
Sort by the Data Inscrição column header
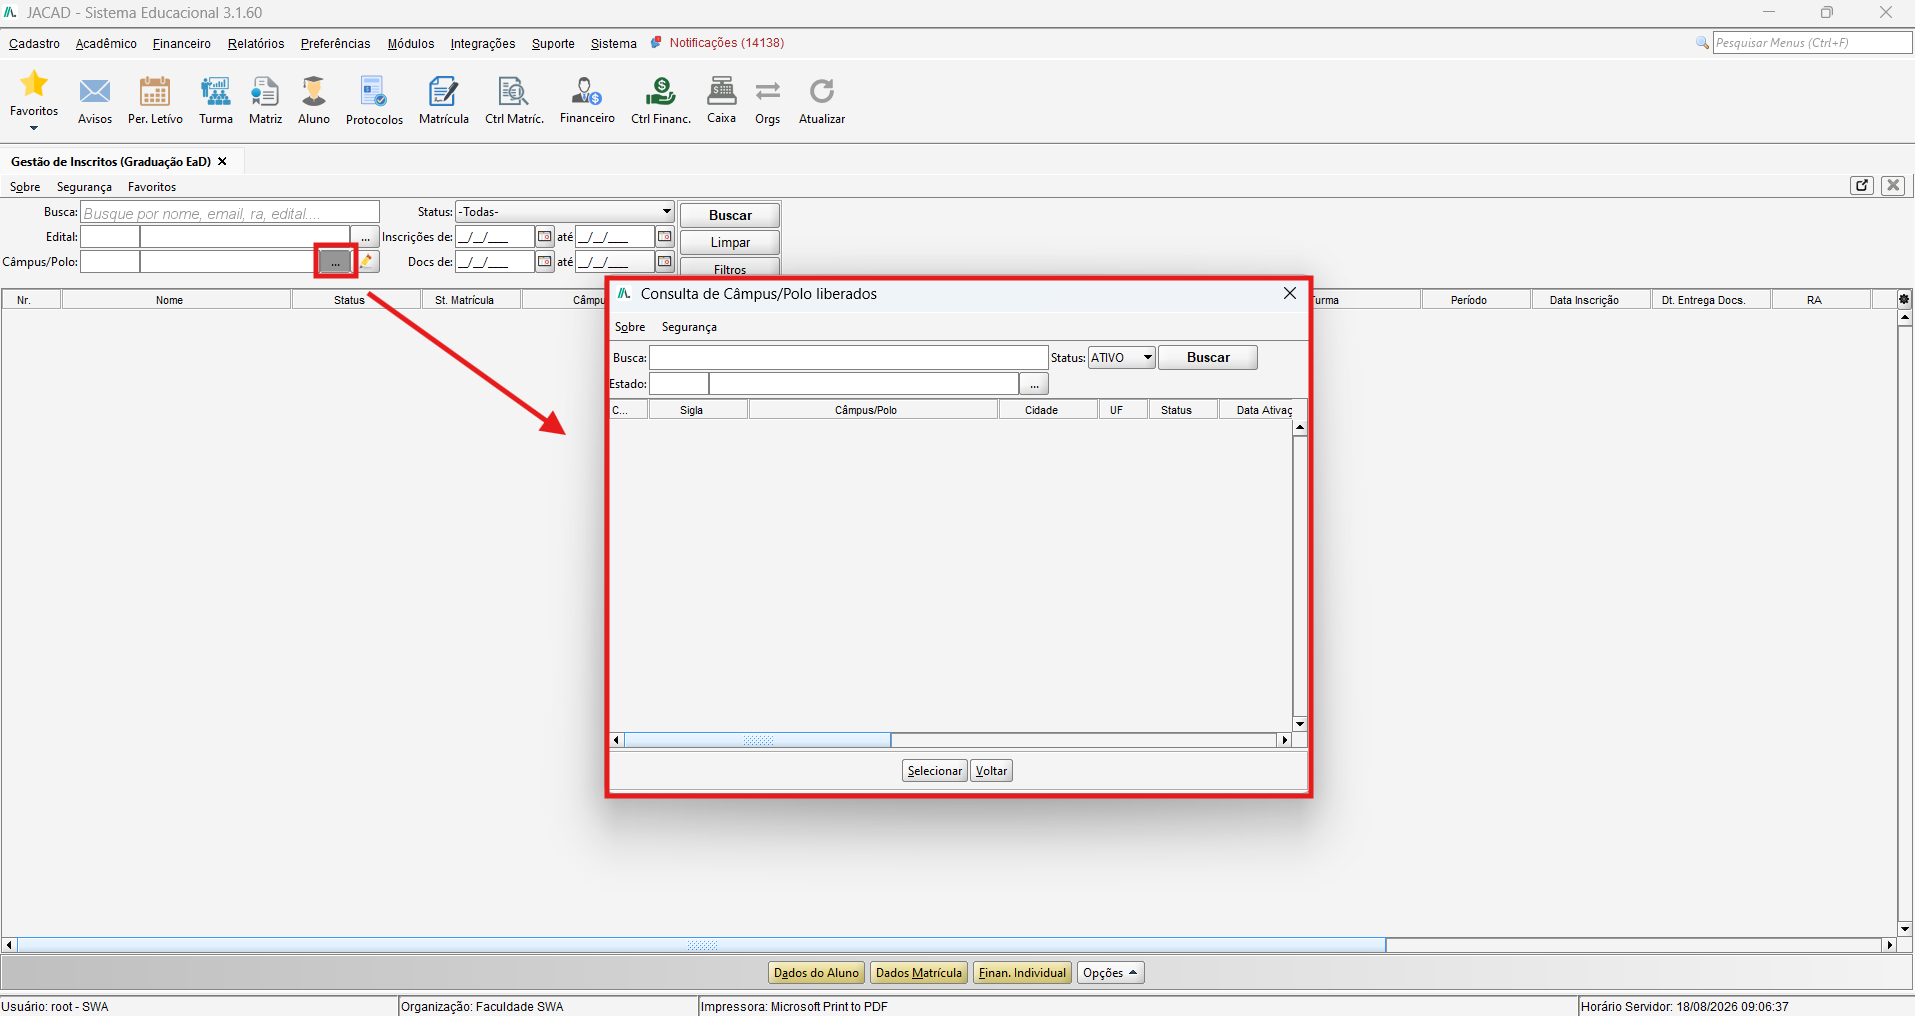tap(1591, 300)
